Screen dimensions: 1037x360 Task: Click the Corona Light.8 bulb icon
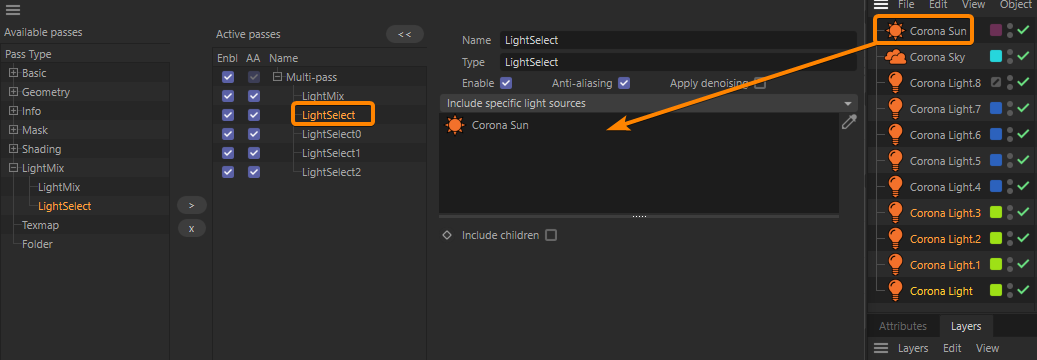[895, 83]
